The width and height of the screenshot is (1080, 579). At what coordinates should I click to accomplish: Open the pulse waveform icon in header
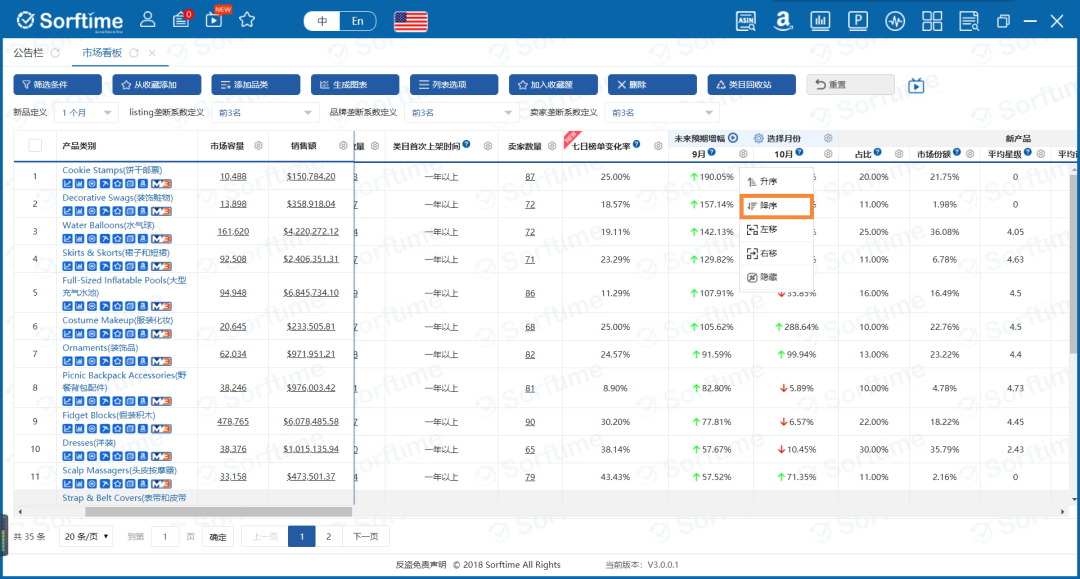[895, 21]
